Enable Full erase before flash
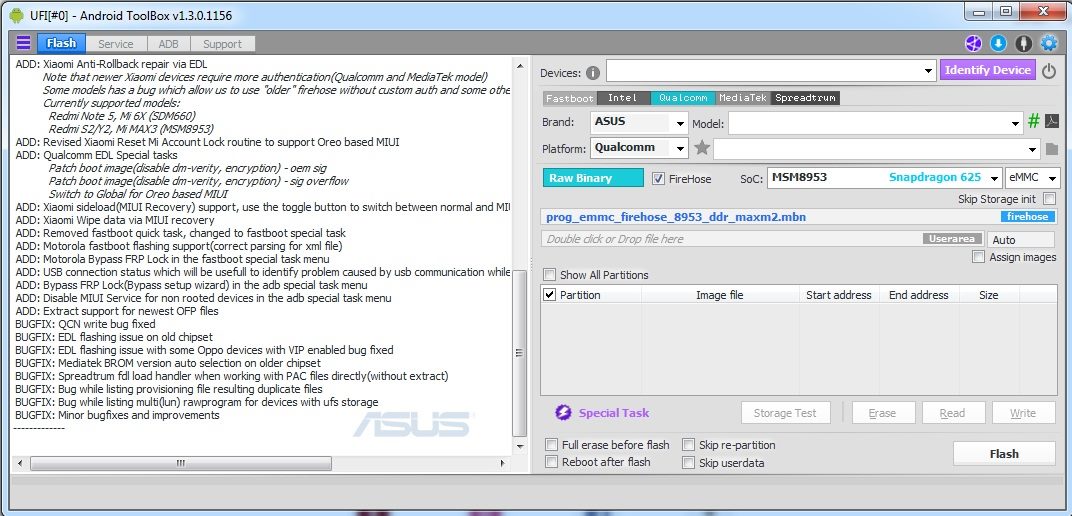This screenshot has height=516, width=1072. click(x=552, y=445)
